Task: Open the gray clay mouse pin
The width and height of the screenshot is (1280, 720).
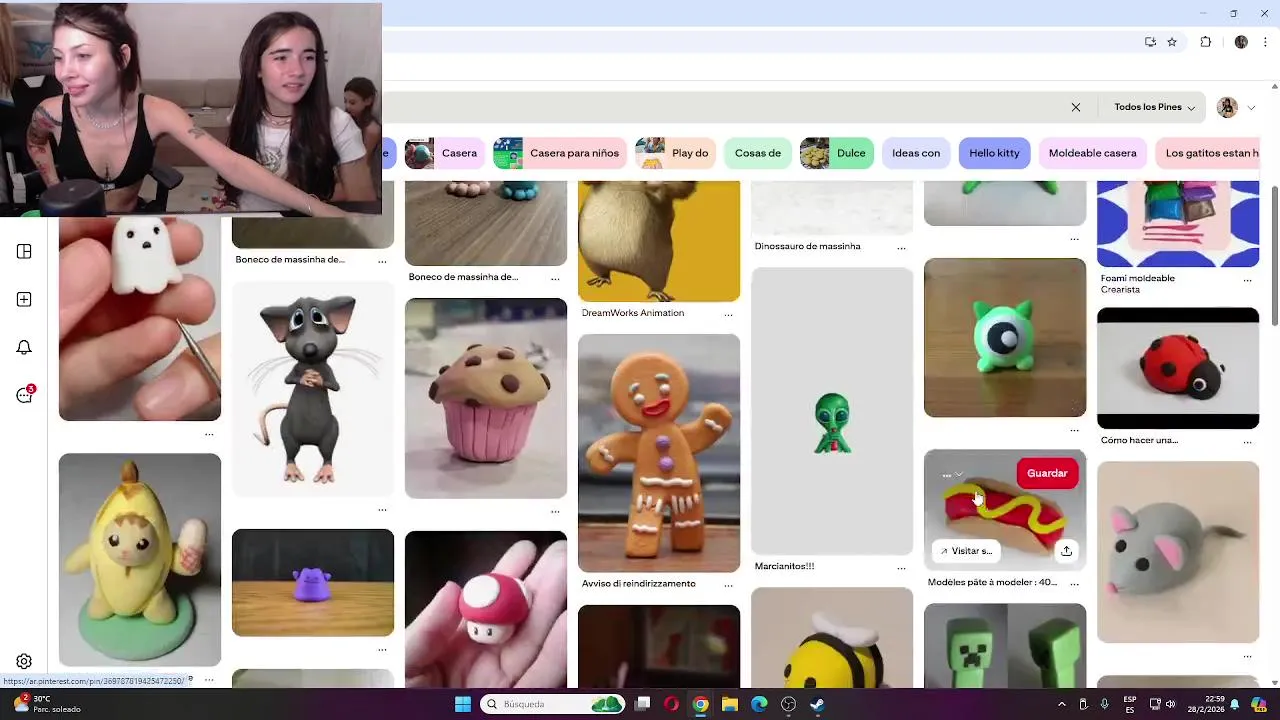Action: 1178,552
